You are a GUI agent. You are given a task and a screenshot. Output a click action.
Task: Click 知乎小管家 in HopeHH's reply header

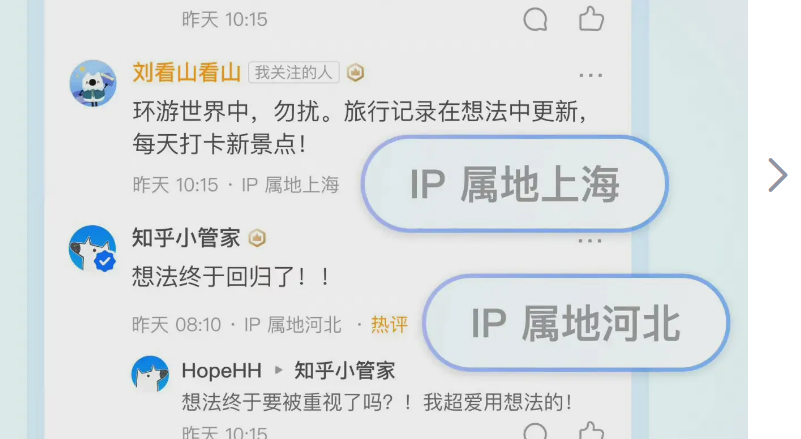(x=345, y=371)
